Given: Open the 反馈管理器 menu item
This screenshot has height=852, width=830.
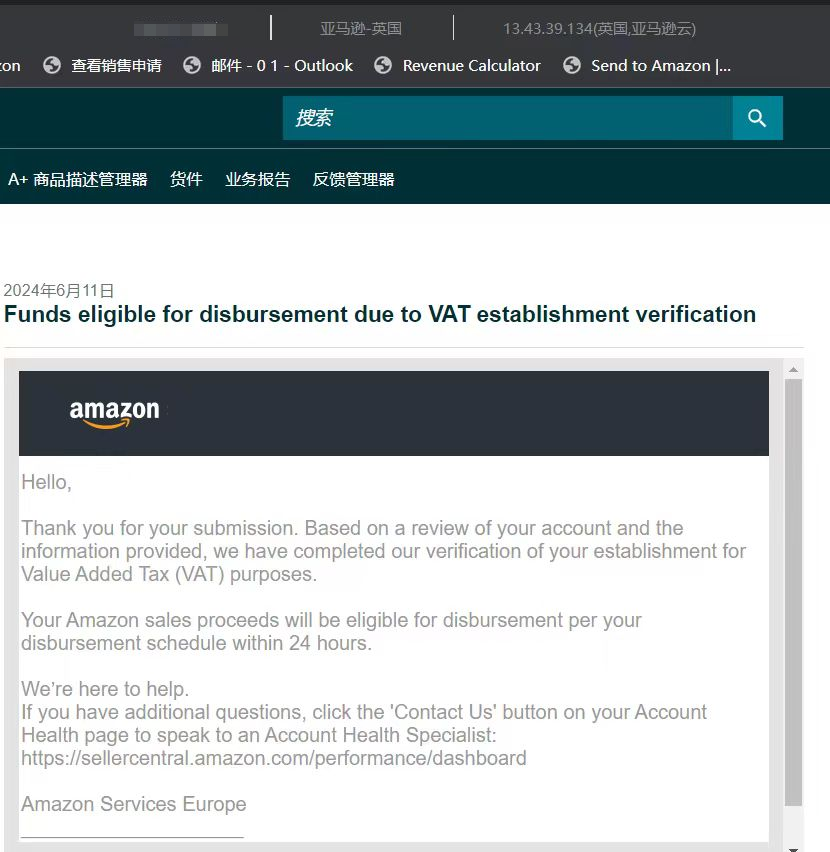Looking at the screenshot, I should click(354, 179).
